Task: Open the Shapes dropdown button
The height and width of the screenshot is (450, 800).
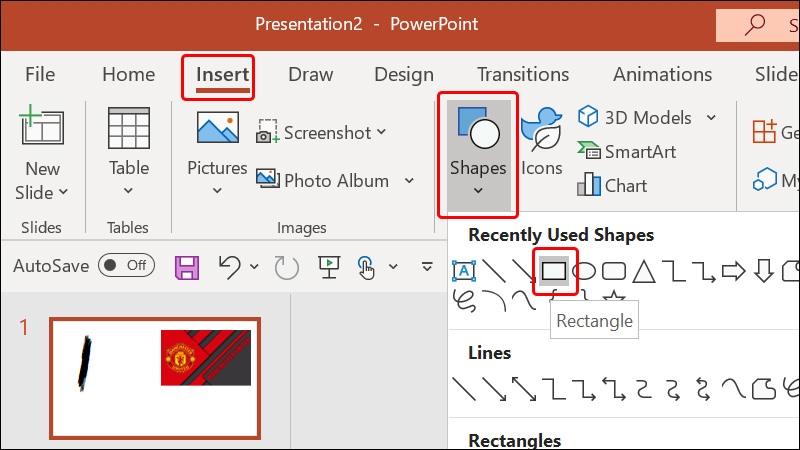Action: (478, 155)
